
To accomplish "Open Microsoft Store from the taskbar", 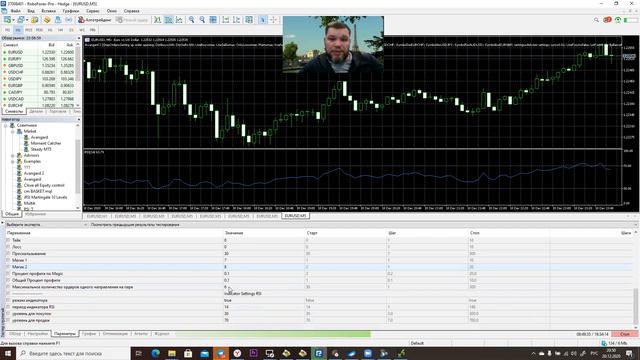I will (x=188, y=353).
